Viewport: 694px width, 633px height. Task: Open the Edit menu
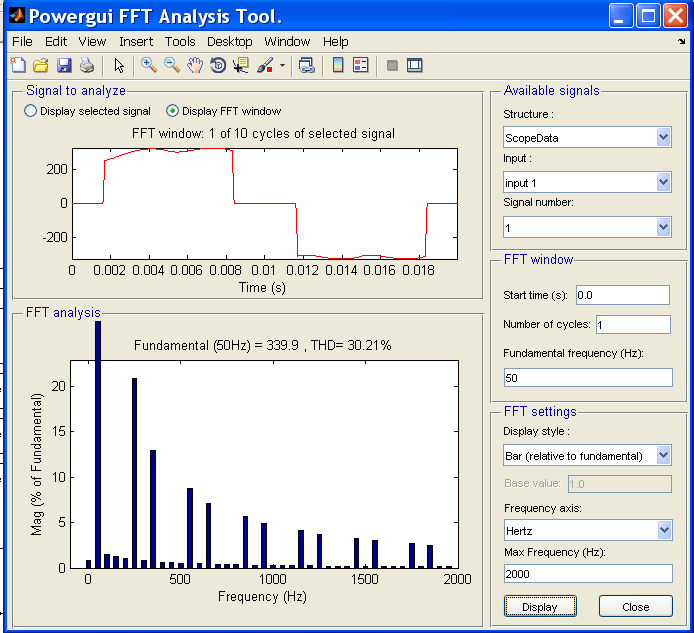tap(56, 42)
